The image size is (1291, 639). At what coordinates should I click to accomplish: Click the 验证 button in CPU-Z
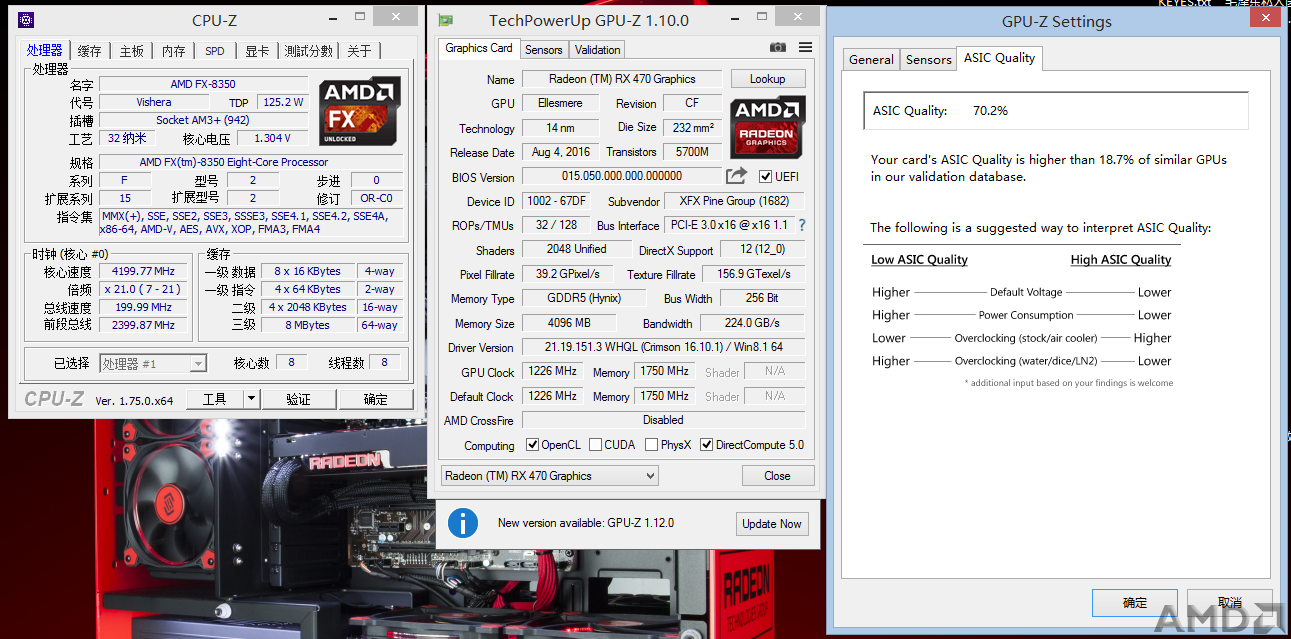(x=298, y=399)
